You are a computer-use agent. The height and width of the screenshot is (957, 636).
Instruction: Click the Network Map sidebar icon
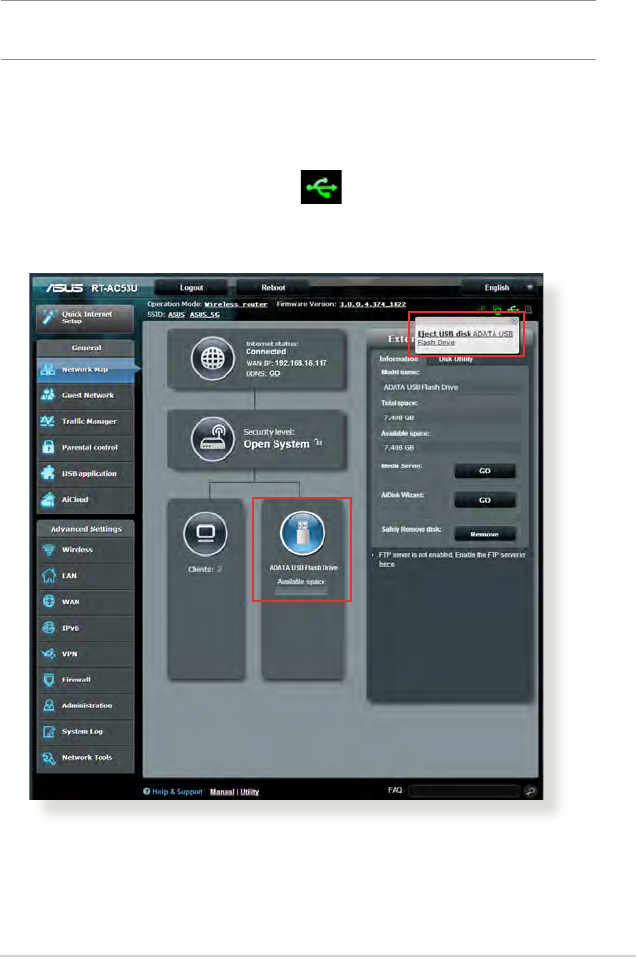(x=48, y=369)
